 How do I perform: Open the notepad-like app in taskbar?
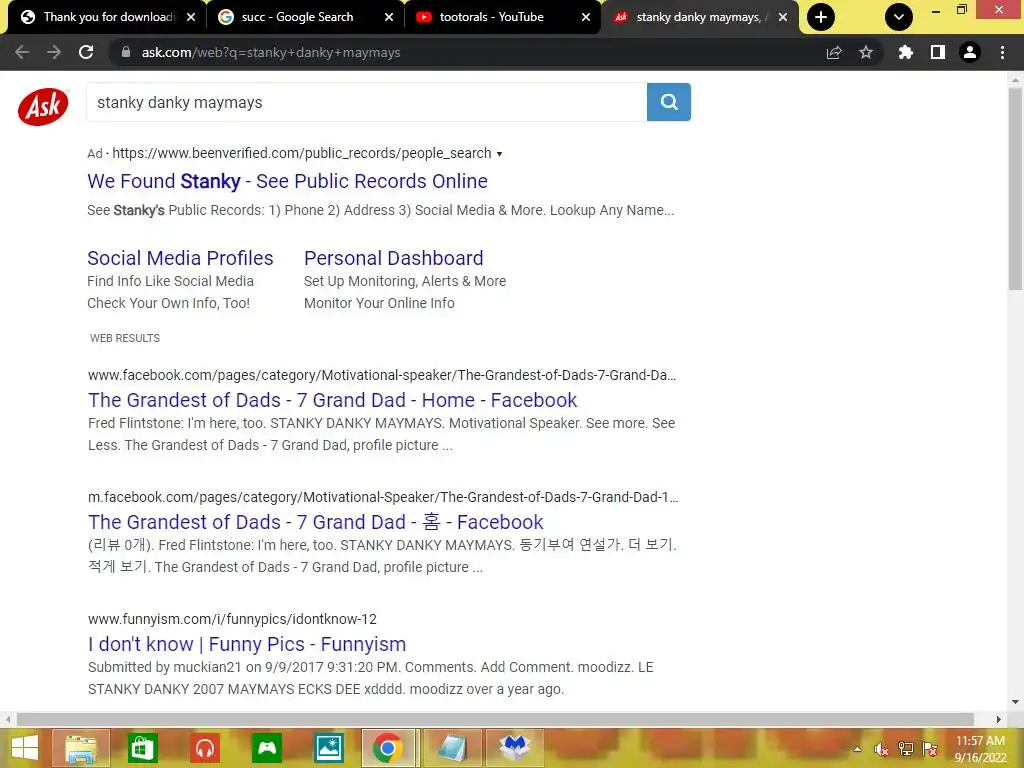click(x=453, y=748)
